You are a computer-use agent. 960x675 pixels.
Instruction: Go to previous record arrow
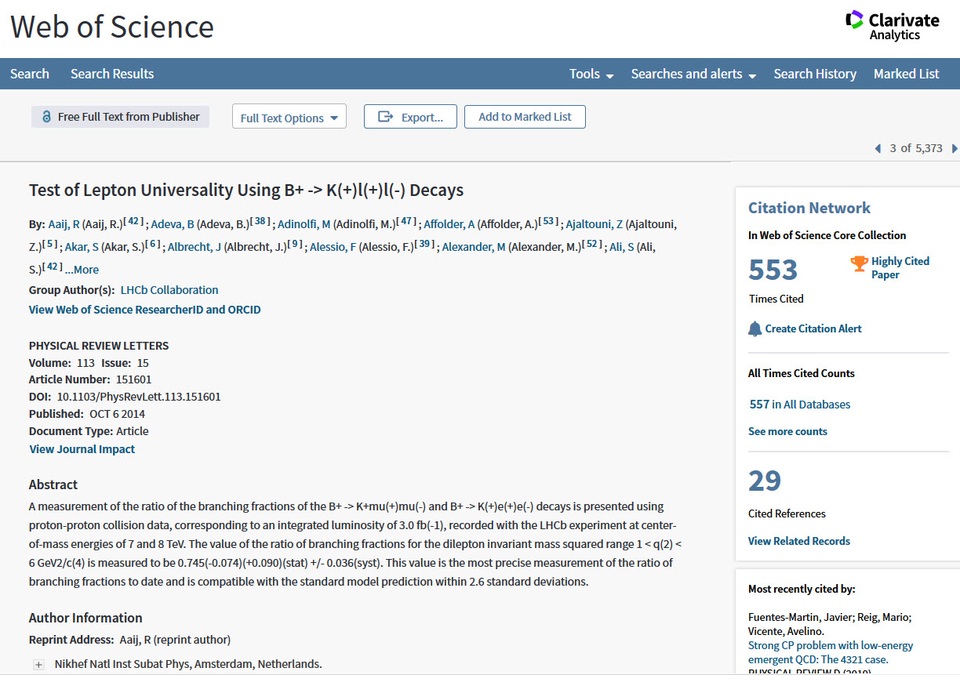pyautogui.click(x=878, y=148)
